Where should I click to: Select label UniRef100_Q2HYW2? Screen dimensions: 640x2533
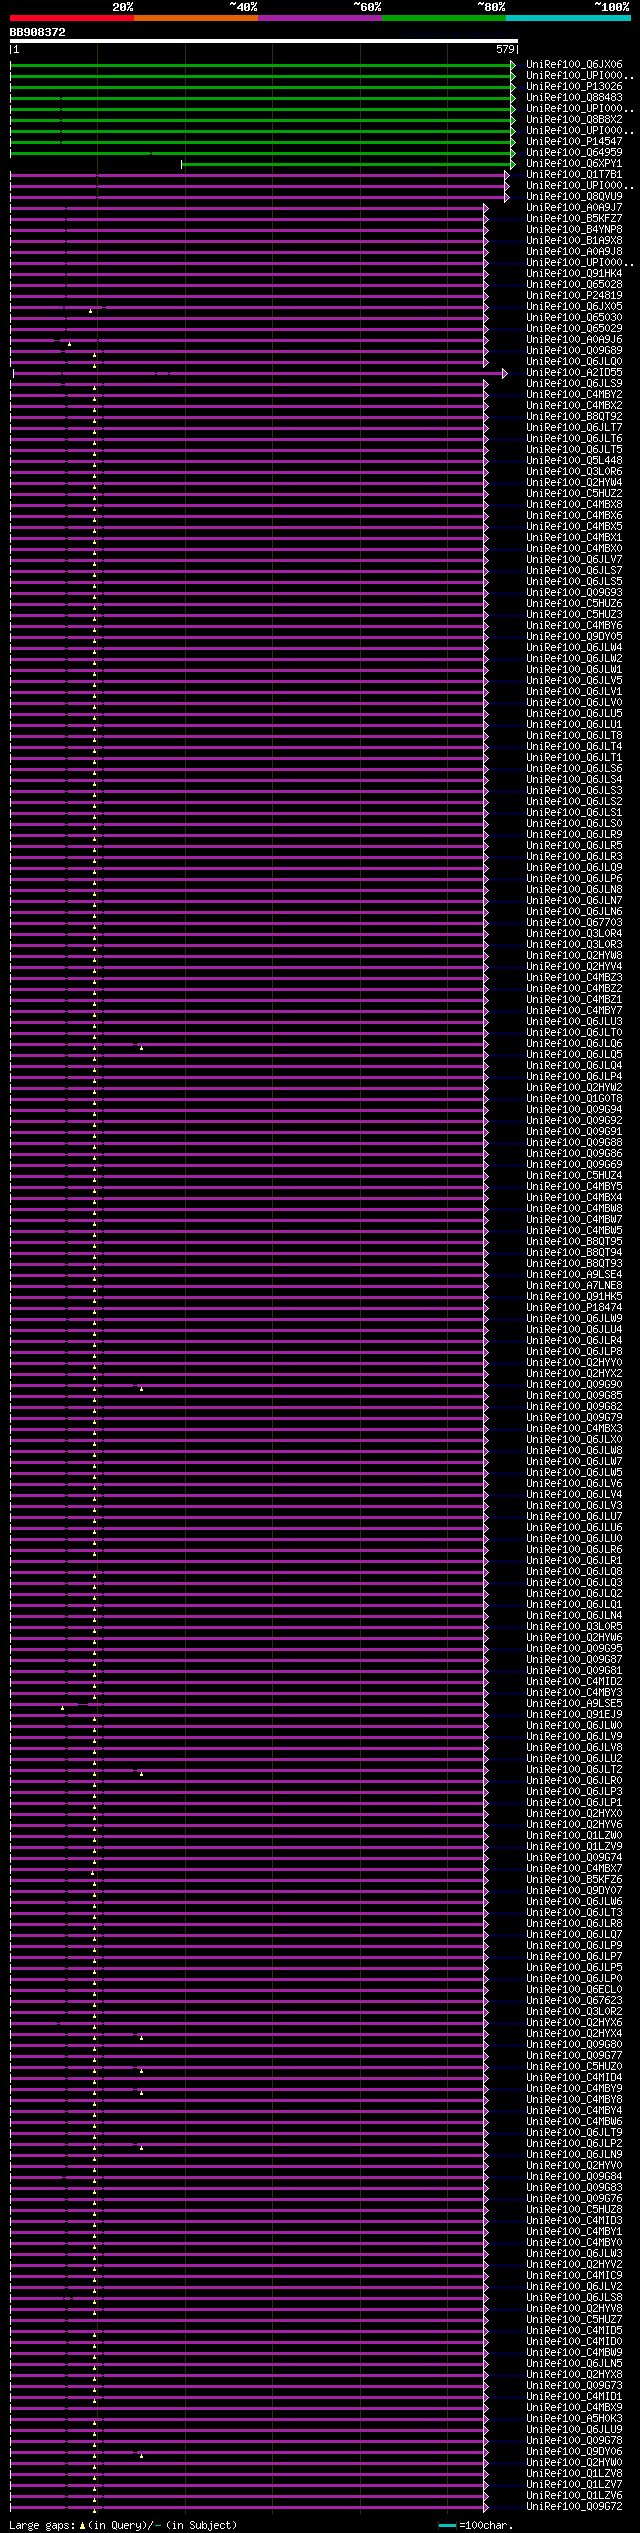pos(574,1088)
